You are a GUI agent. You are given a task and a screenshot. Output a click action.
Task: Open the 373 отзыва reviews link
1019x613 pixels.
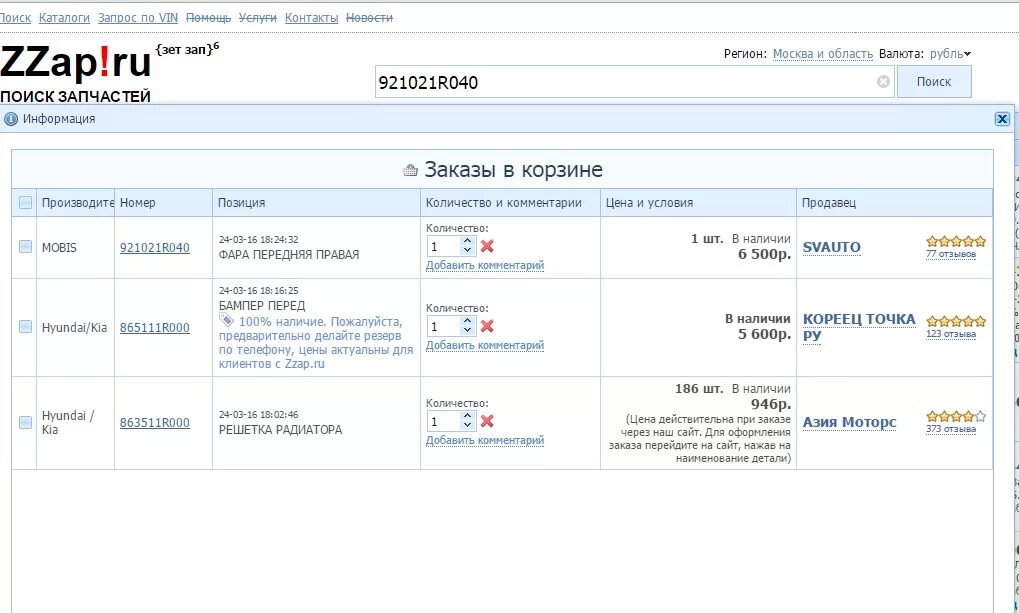point(951,429)
